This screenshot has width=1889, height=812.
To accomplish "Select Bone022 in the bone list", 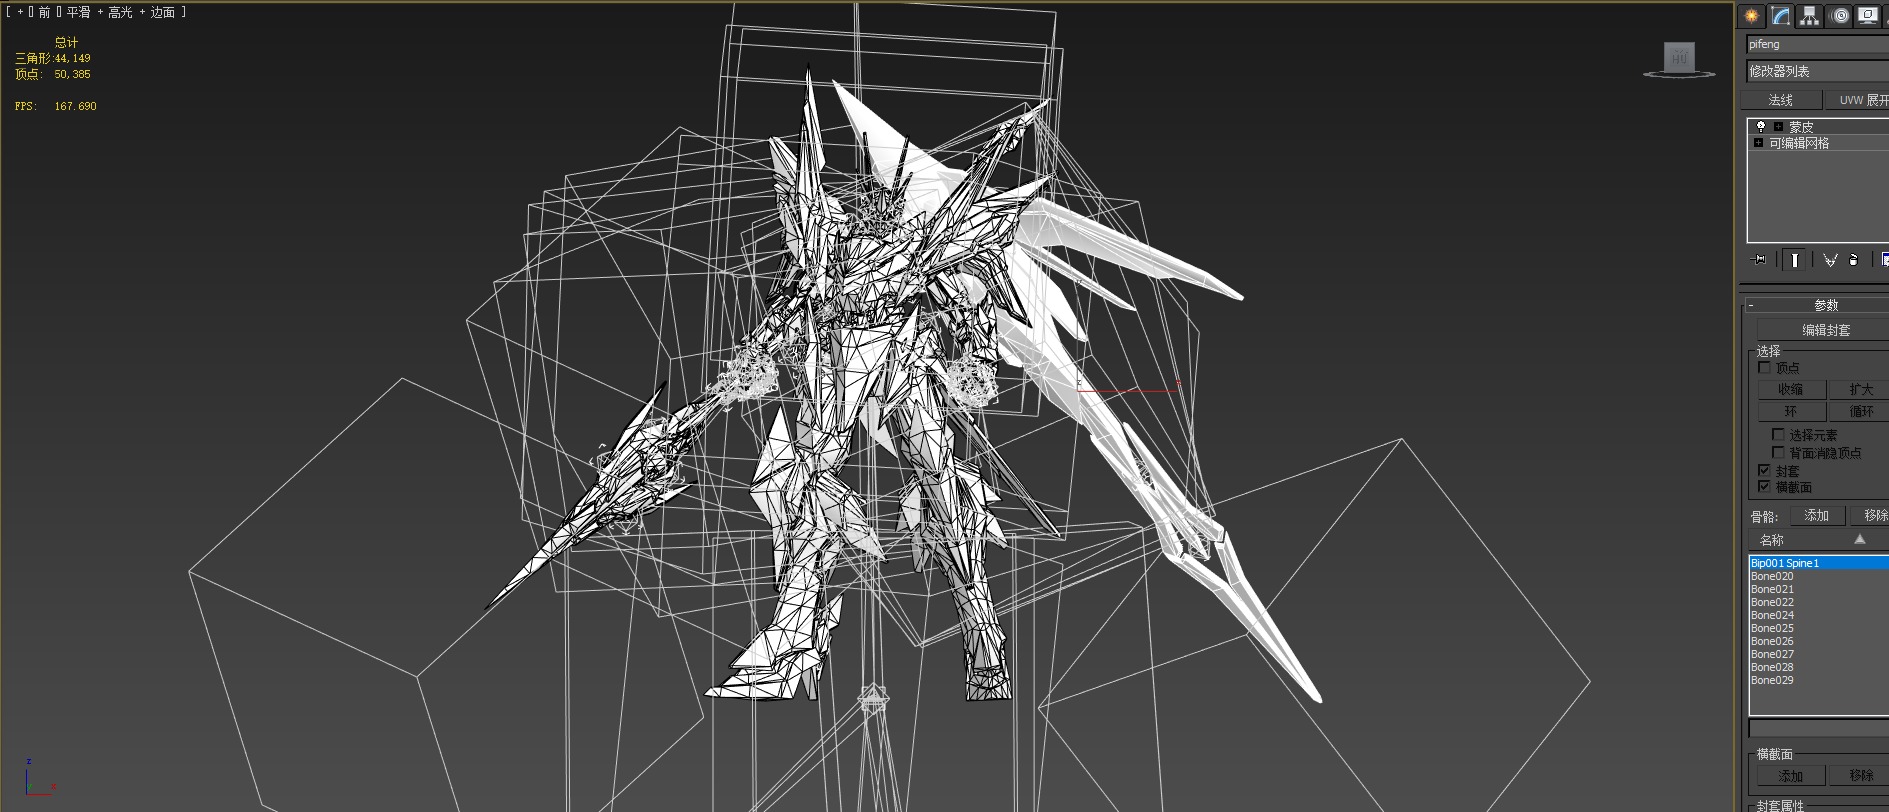I will [1818, 602].
